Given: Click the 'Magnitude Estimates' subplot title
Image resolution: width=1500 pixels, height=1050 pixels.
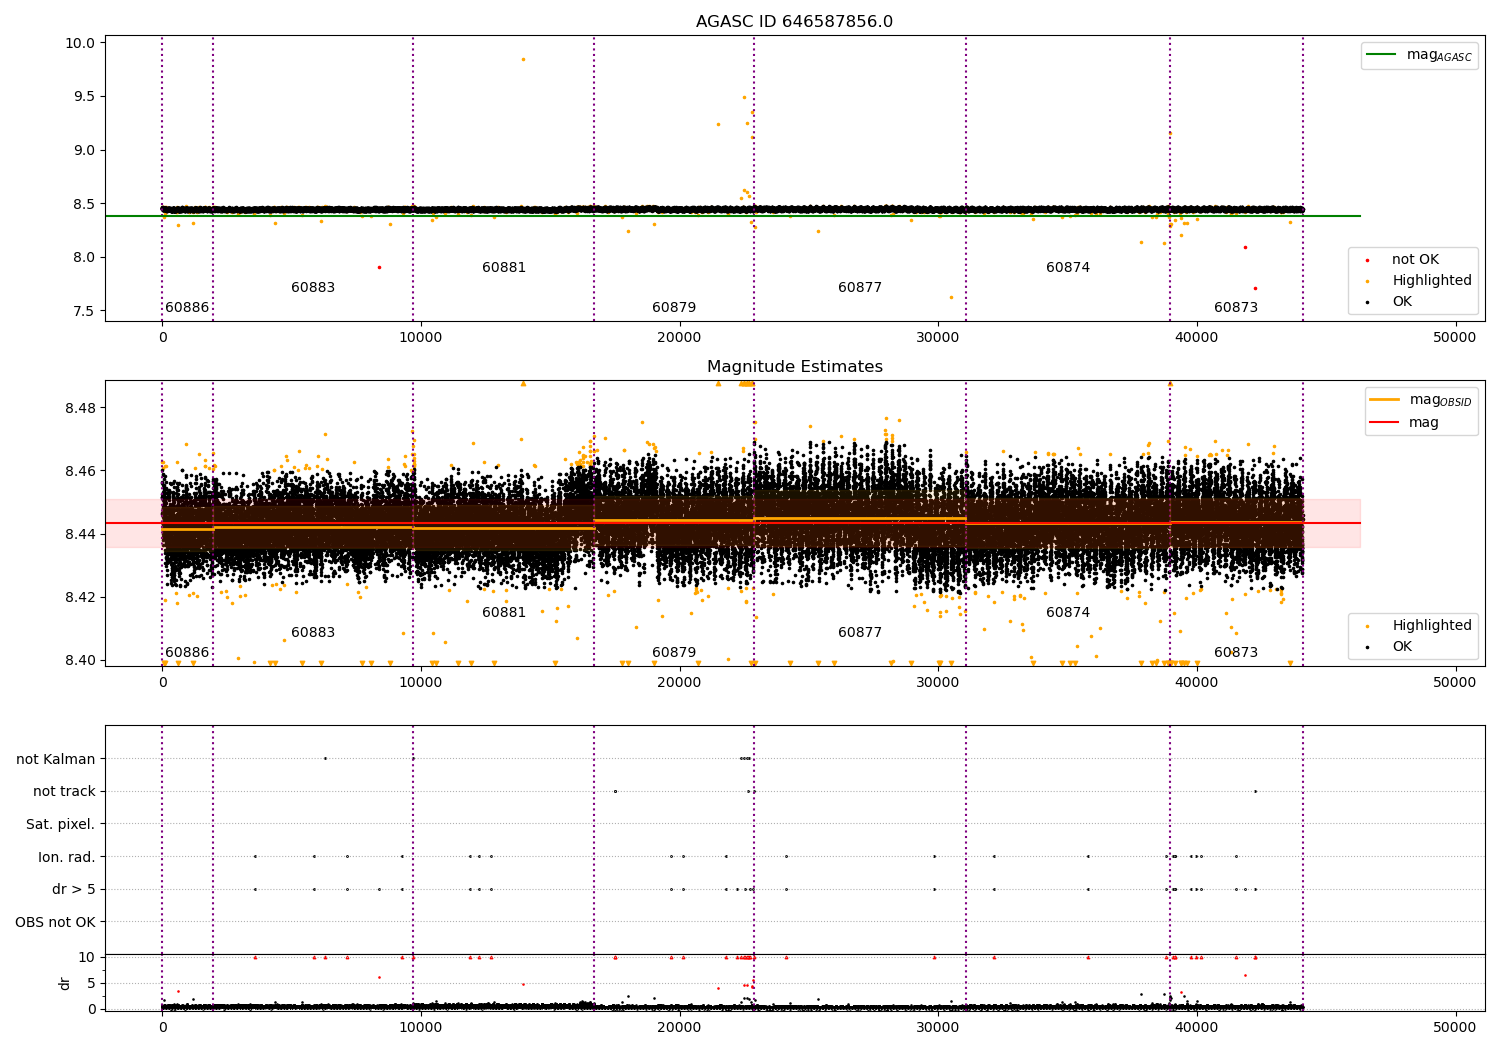Looking at the screenshot, I should tap(794, 367).
